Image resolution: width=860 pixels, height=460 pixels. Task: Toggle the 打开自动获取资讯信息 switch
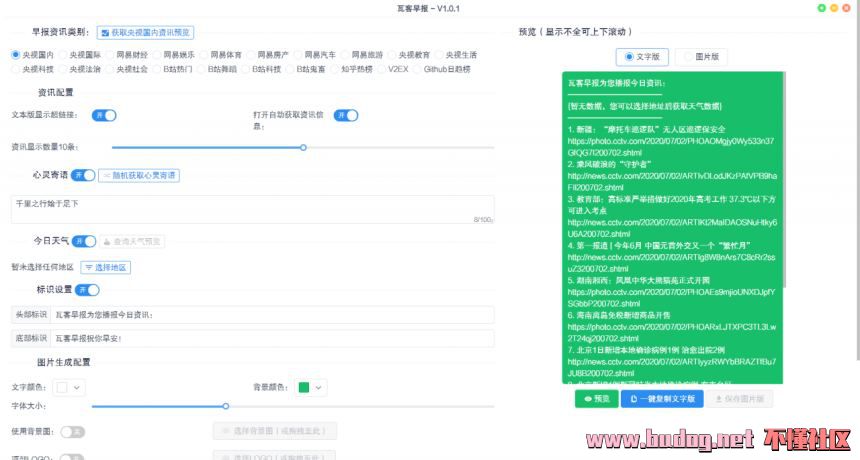(x=346, y=115)
